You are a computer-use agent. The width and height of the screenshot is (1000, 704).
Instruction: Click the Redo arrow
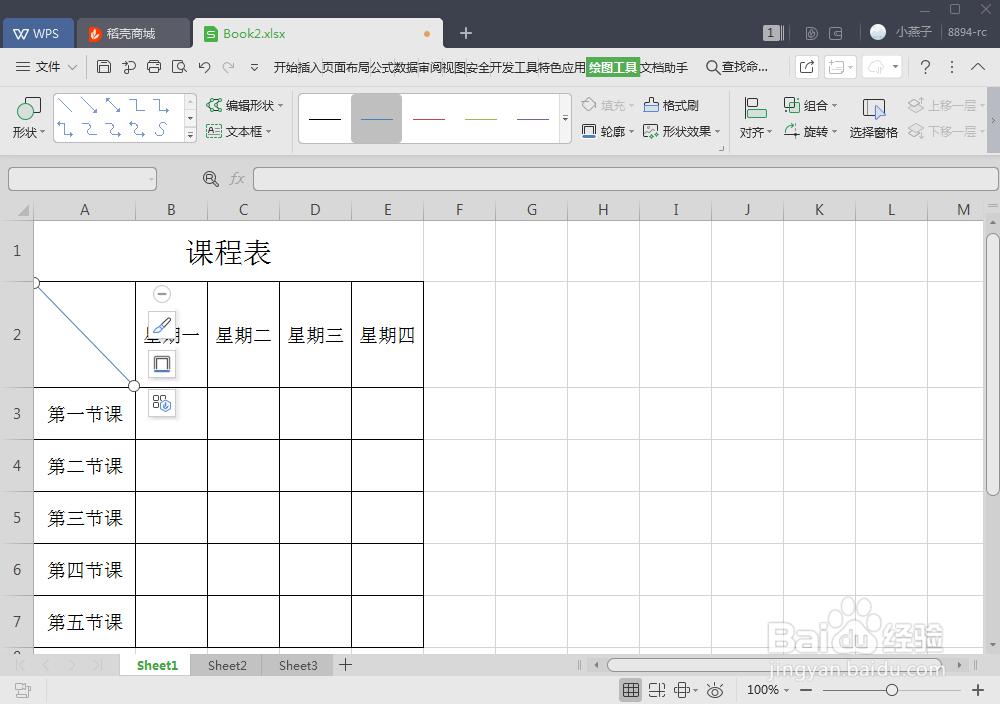(x=228, y=66)
